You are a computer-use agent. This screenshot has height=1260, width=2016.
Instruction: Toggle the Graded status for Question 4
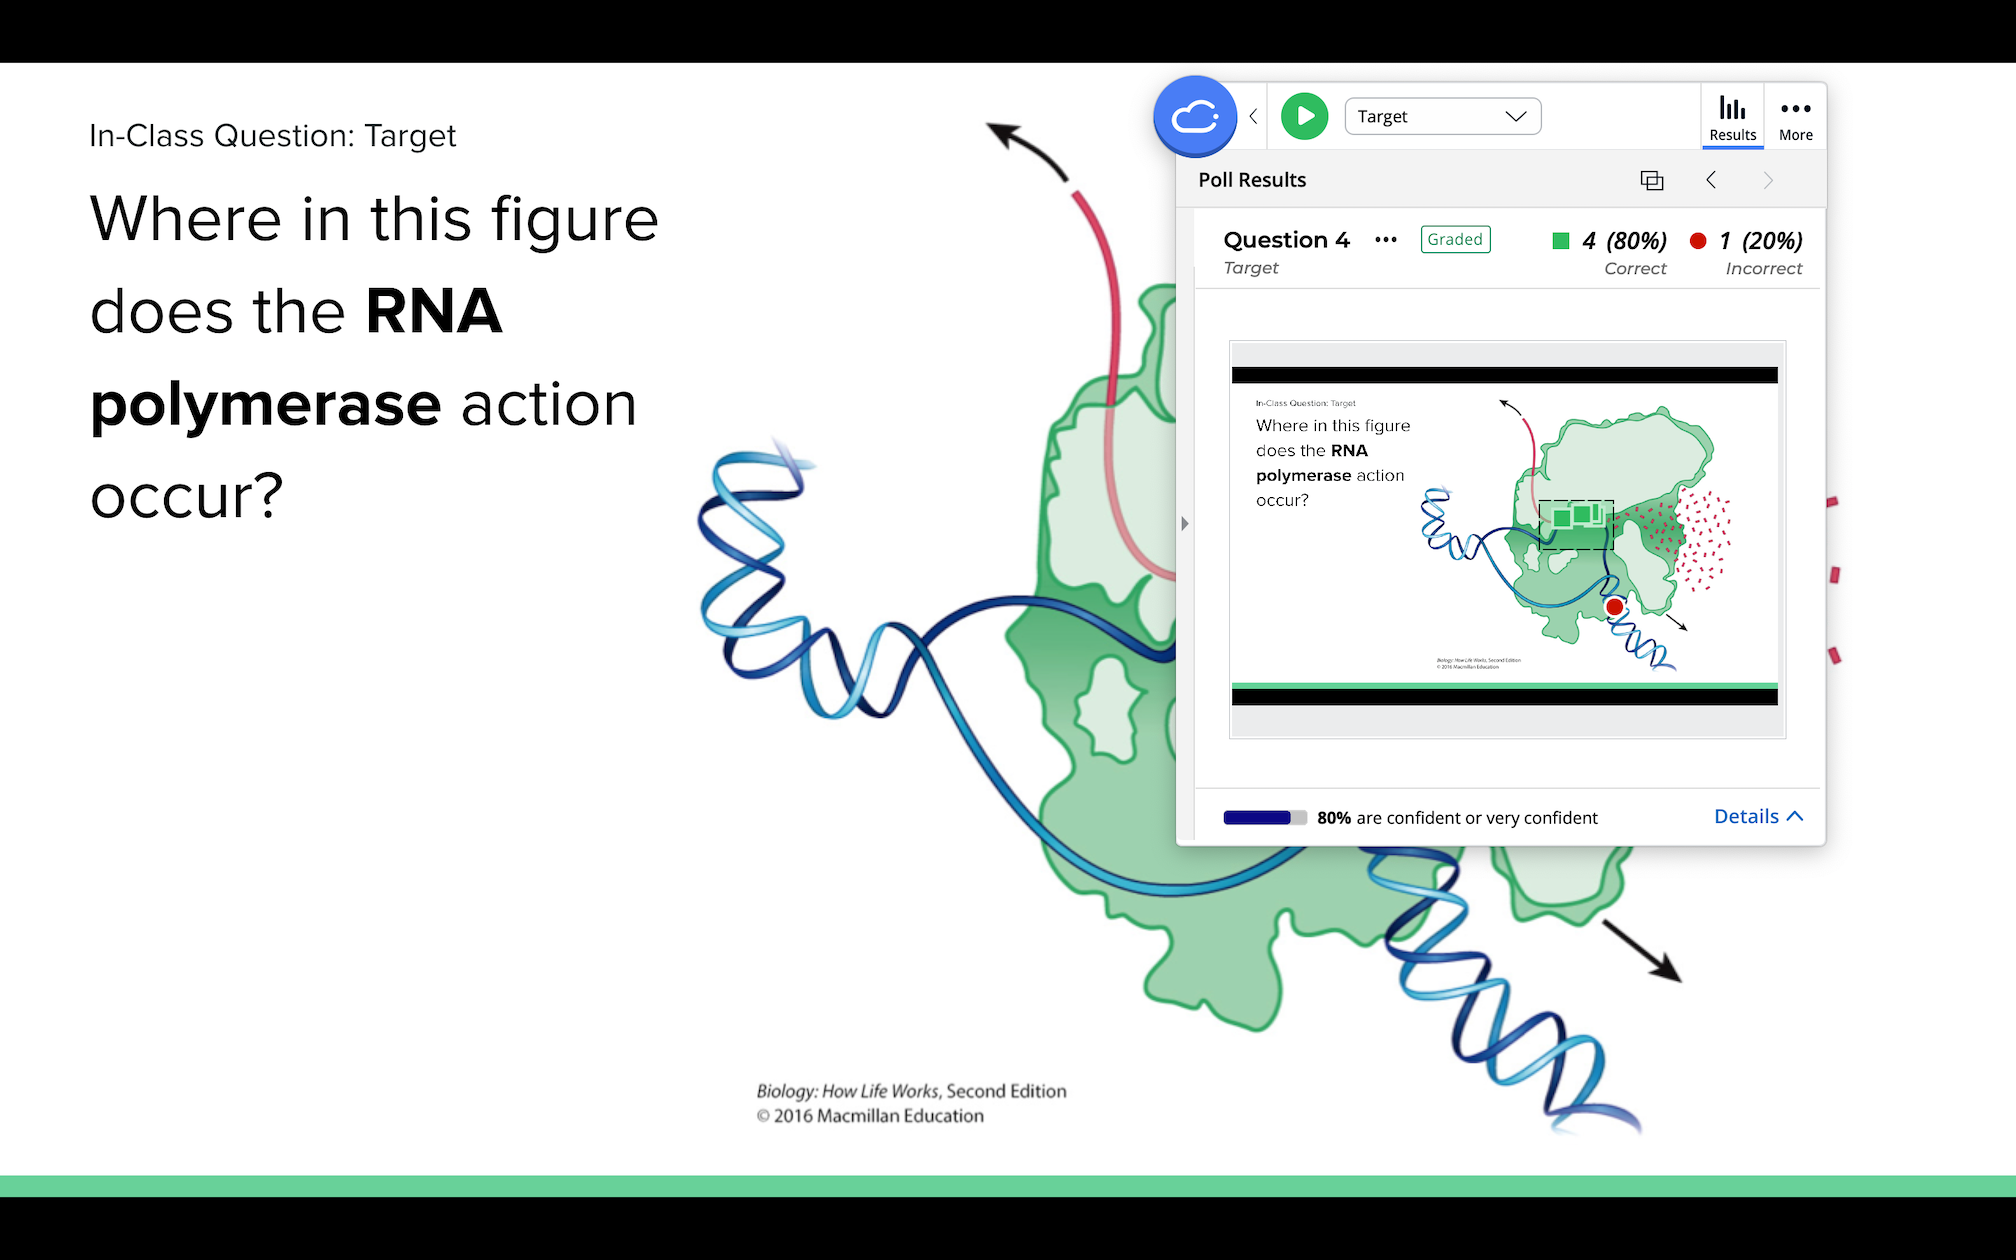coord(1453,240)
